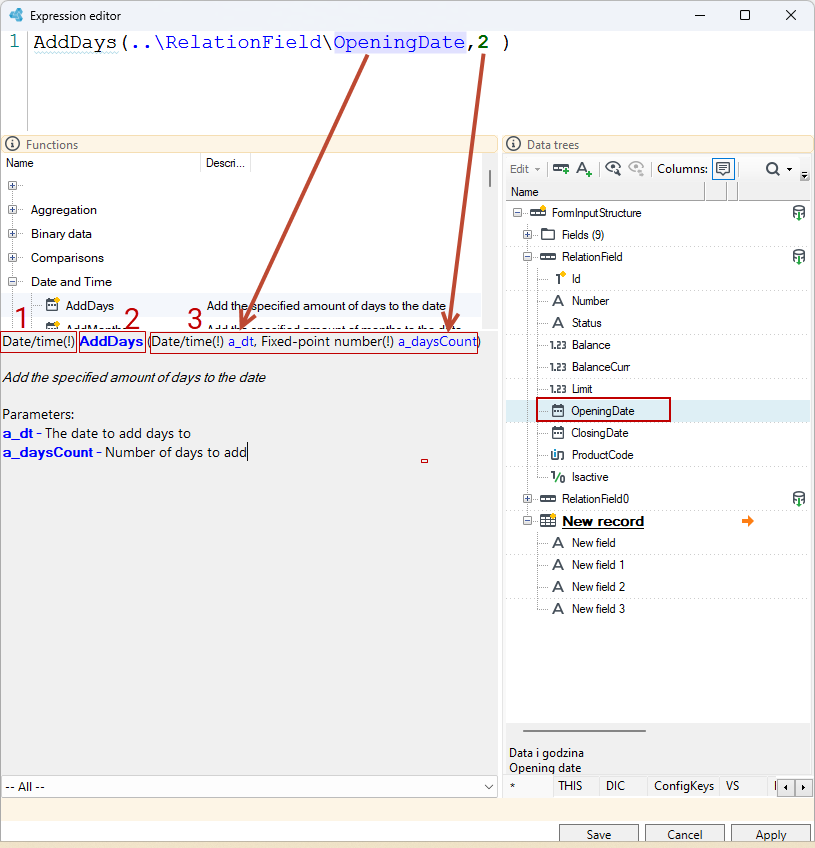Screen dimensions: 815x848
Task: Click the add text field icon
Action: pyautogui.click(x=584, y=169)
